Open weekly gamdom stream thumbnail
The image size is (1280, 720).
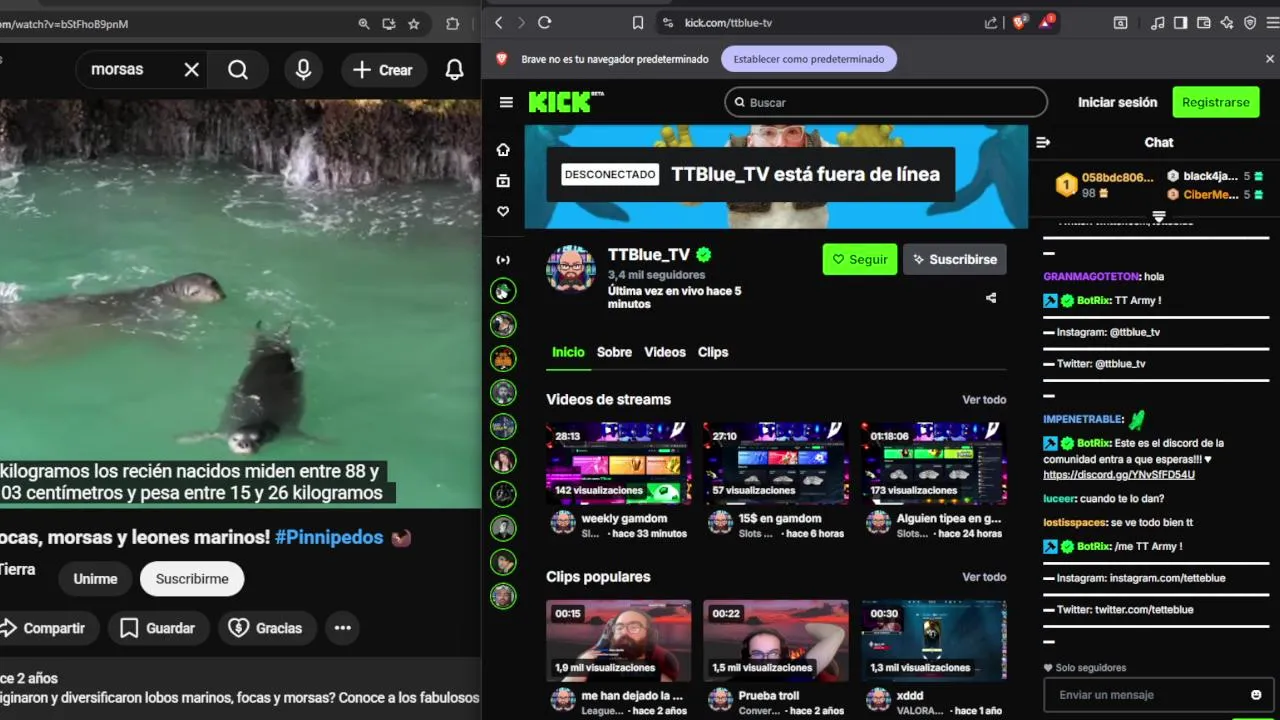pos(618,463)
